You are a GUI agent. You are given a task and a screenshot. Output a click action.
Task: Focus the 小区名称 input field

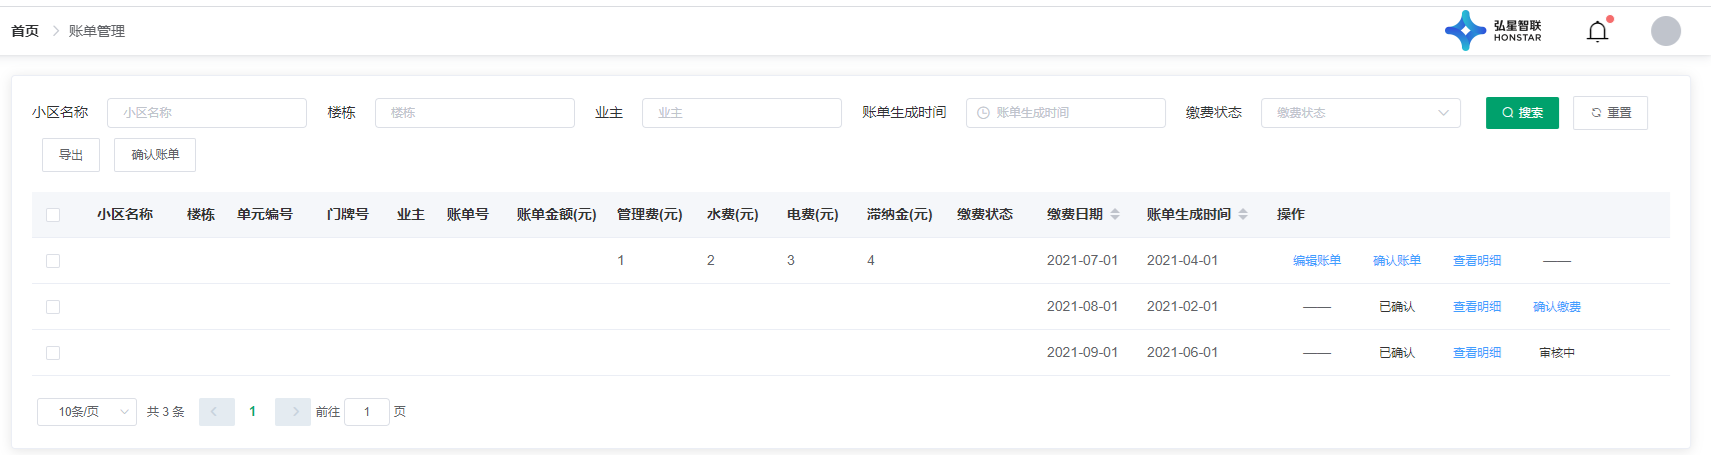coord(206,113)
